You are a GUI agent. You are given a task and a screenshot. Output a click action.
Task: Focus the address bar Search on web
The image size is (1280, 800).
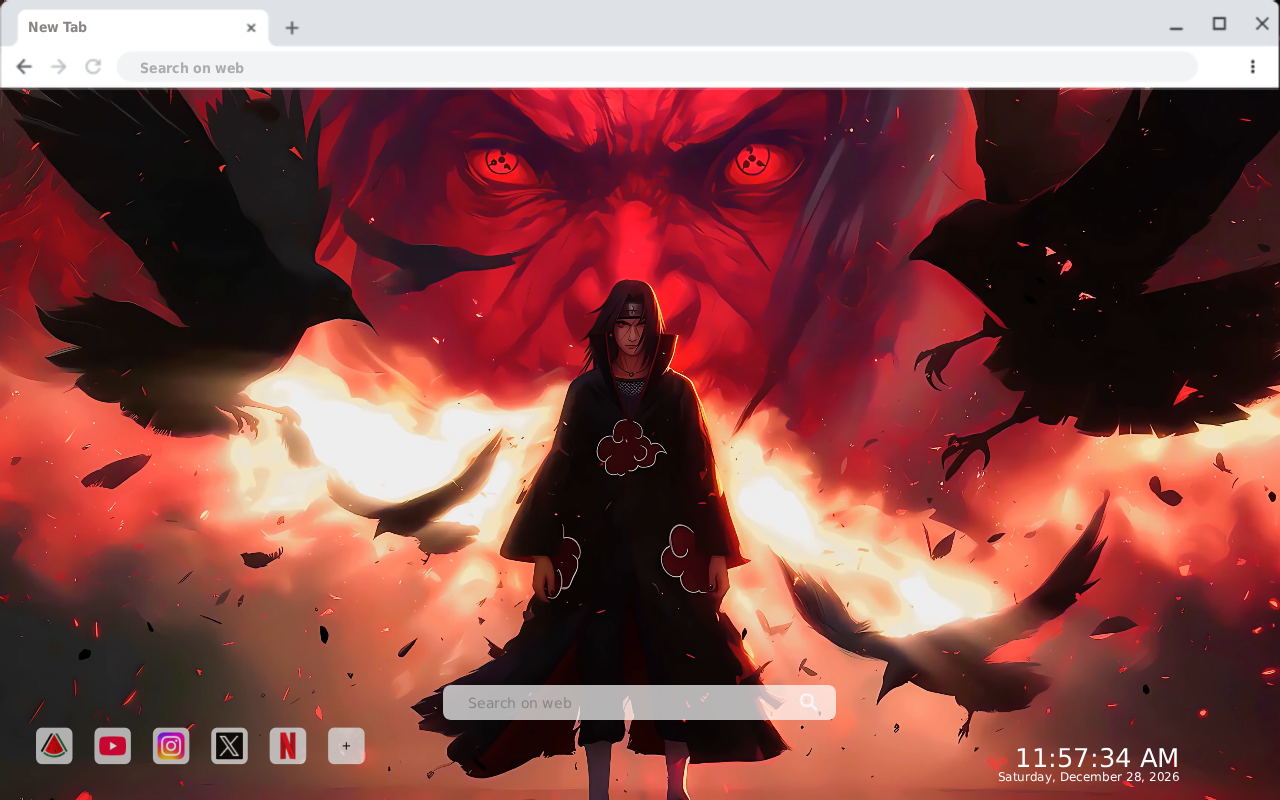[657, 67]
